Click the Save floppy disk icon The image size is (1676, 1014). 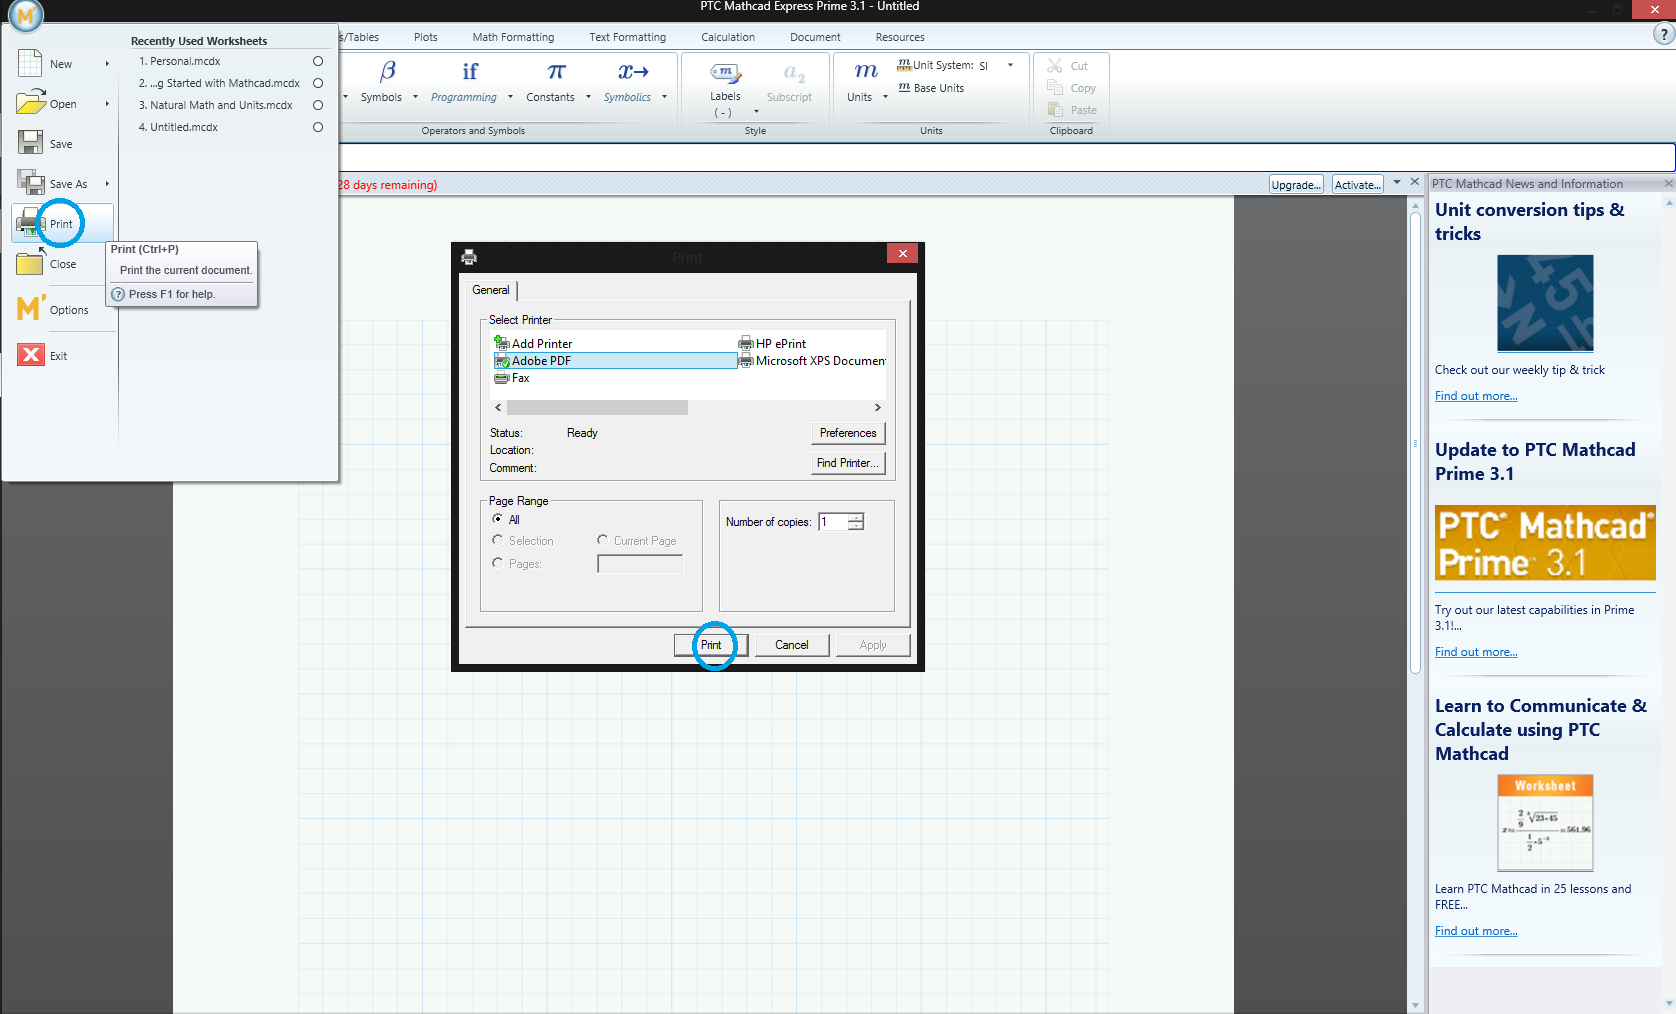[x=30, y=143]
